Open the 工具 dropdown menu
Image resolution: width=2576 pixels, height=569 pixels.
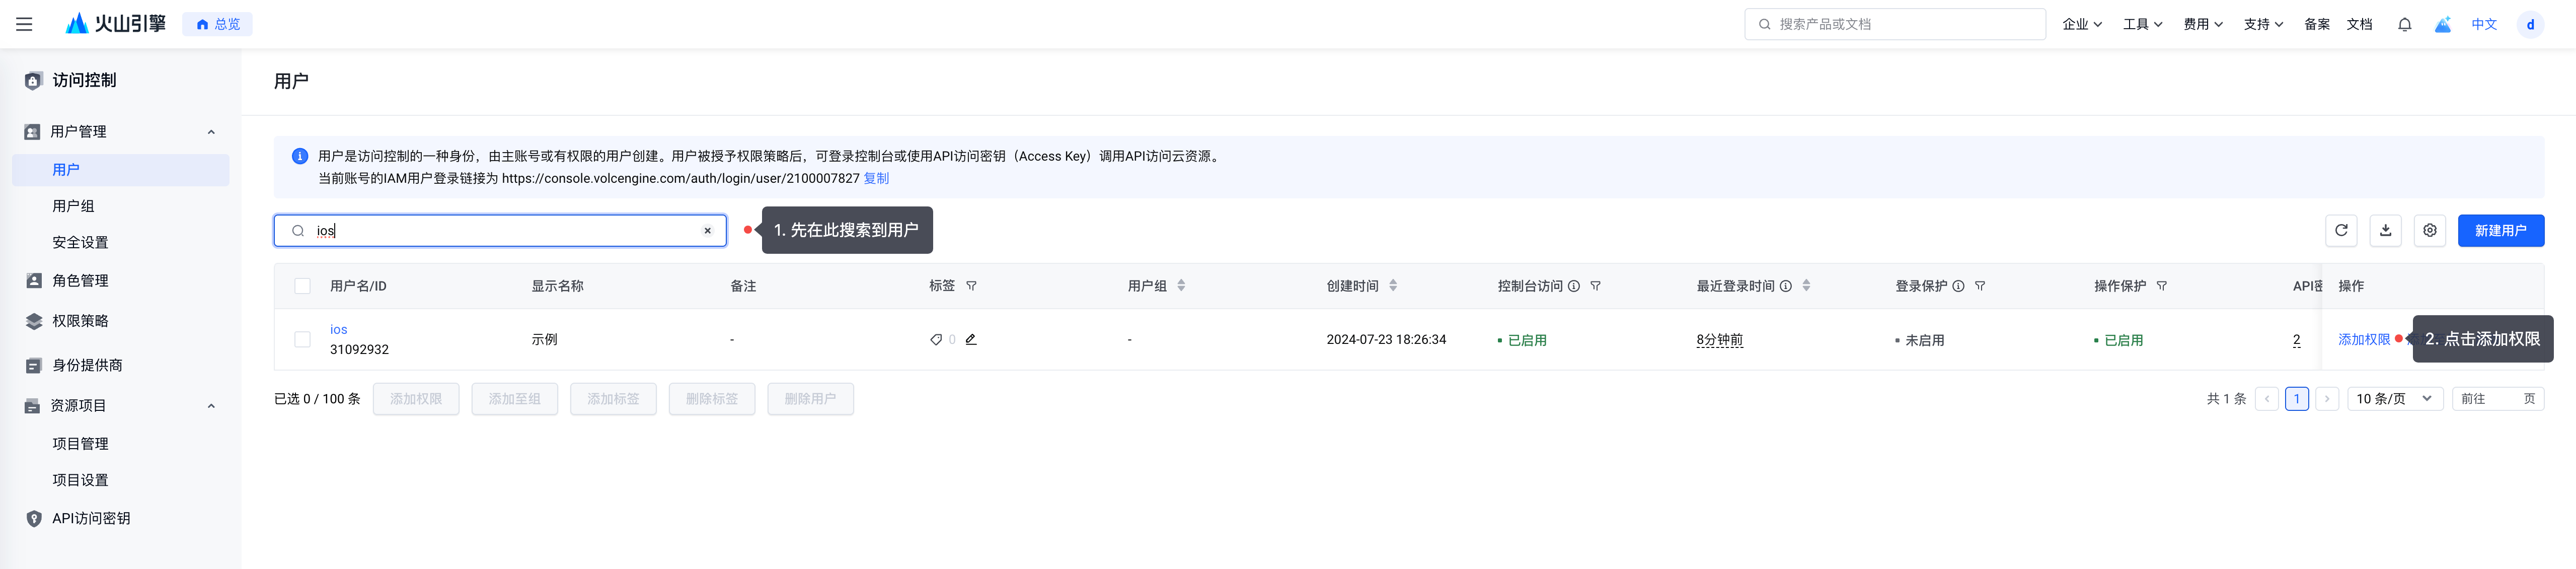[2143, 24]
